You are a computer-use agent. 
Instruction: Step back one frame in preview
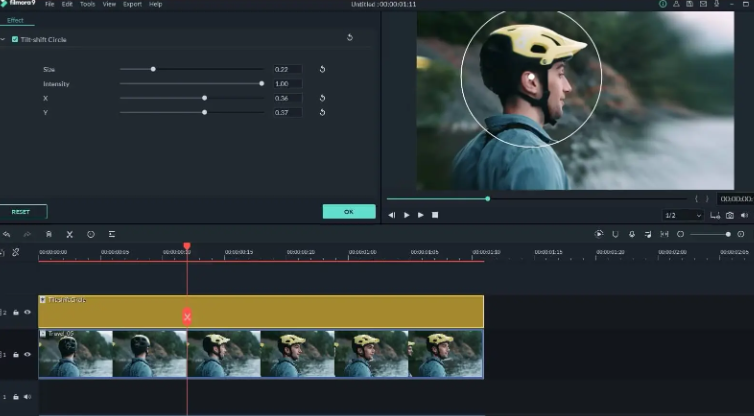(x=392, y=215)
